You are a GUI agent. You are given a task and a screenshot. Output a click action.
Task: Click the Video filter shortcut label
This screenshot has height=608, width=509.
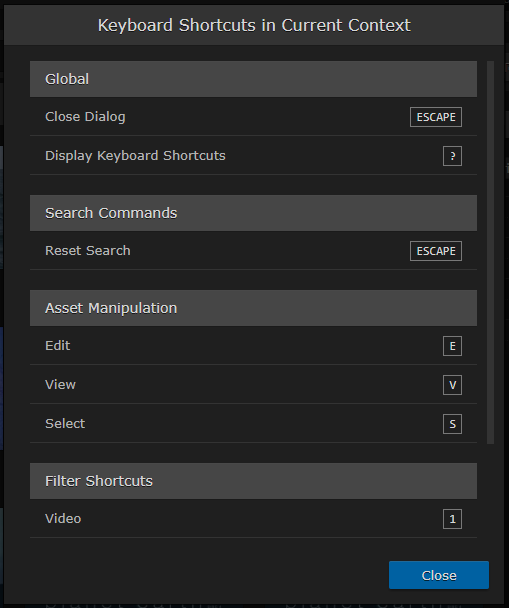[x=63, y=518]
